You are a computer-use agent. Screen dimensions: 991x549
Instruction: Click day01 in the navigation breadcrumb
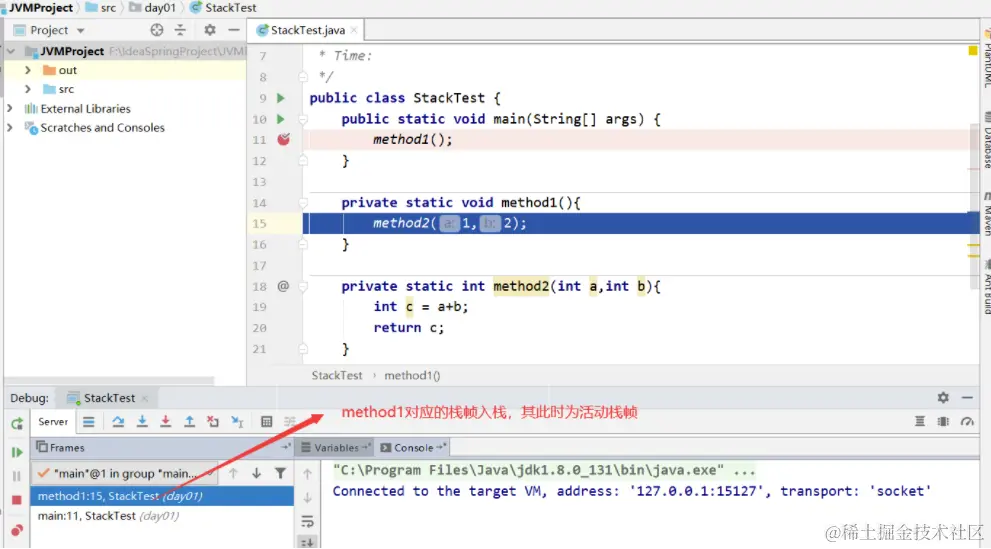(x=152, y=8)
